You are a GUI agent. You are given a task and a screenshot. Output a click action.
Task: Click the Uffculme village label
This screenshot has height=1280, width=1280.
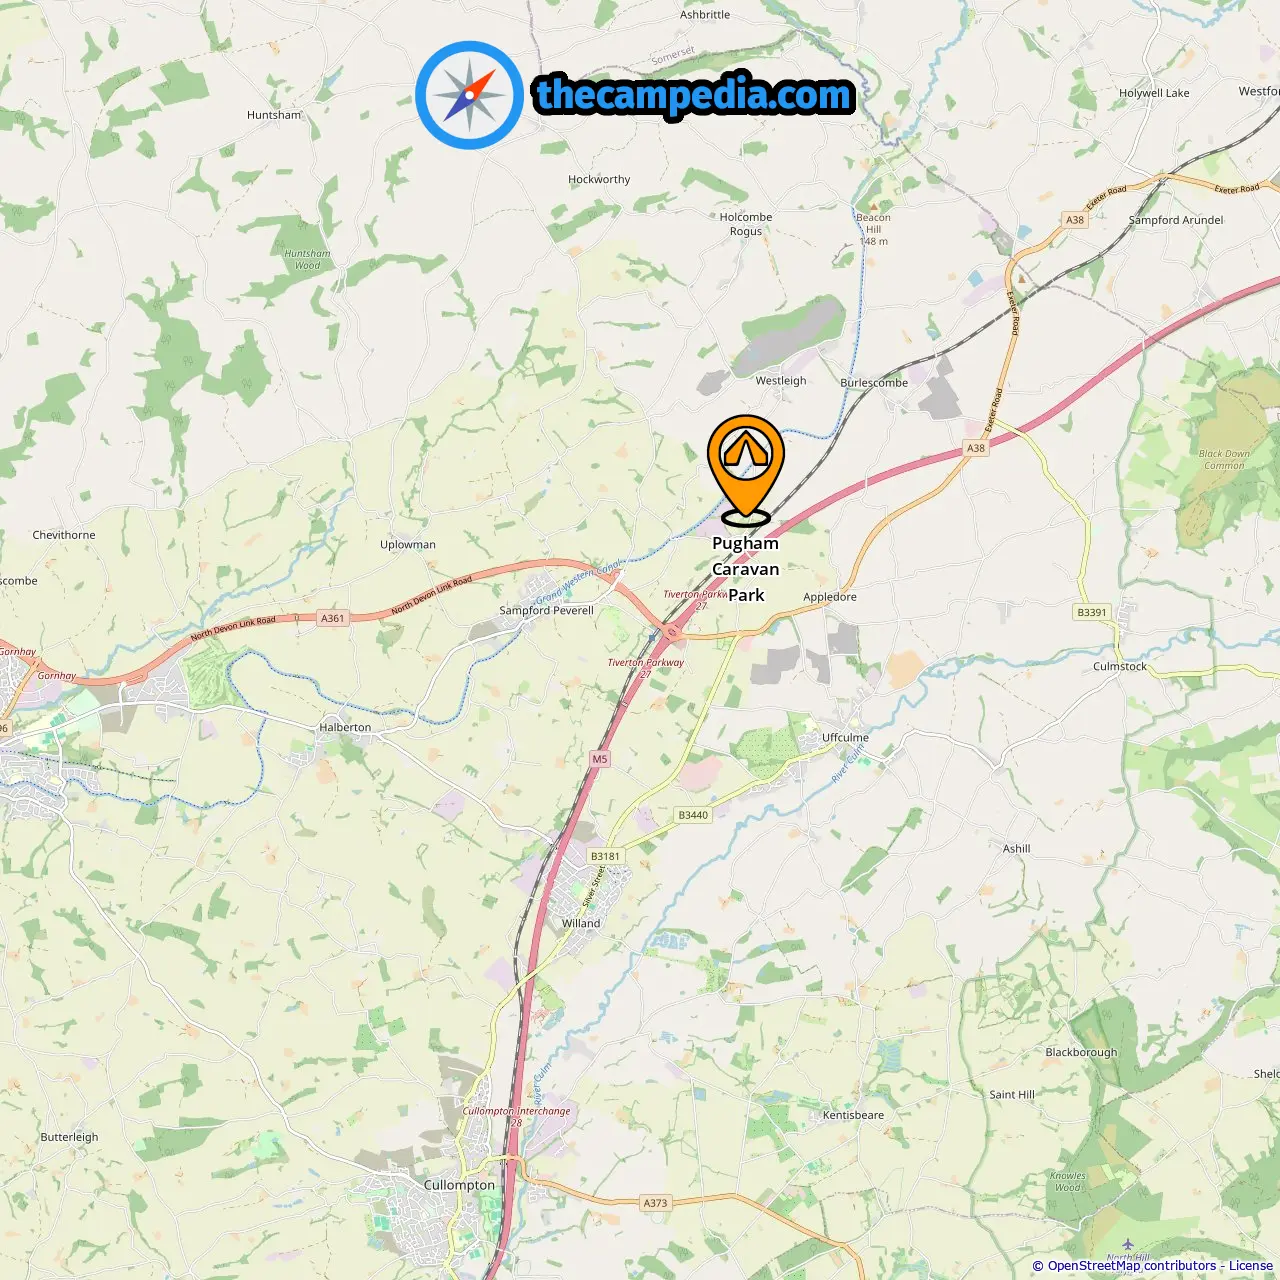pyautogui.click(x=845, y=738)
